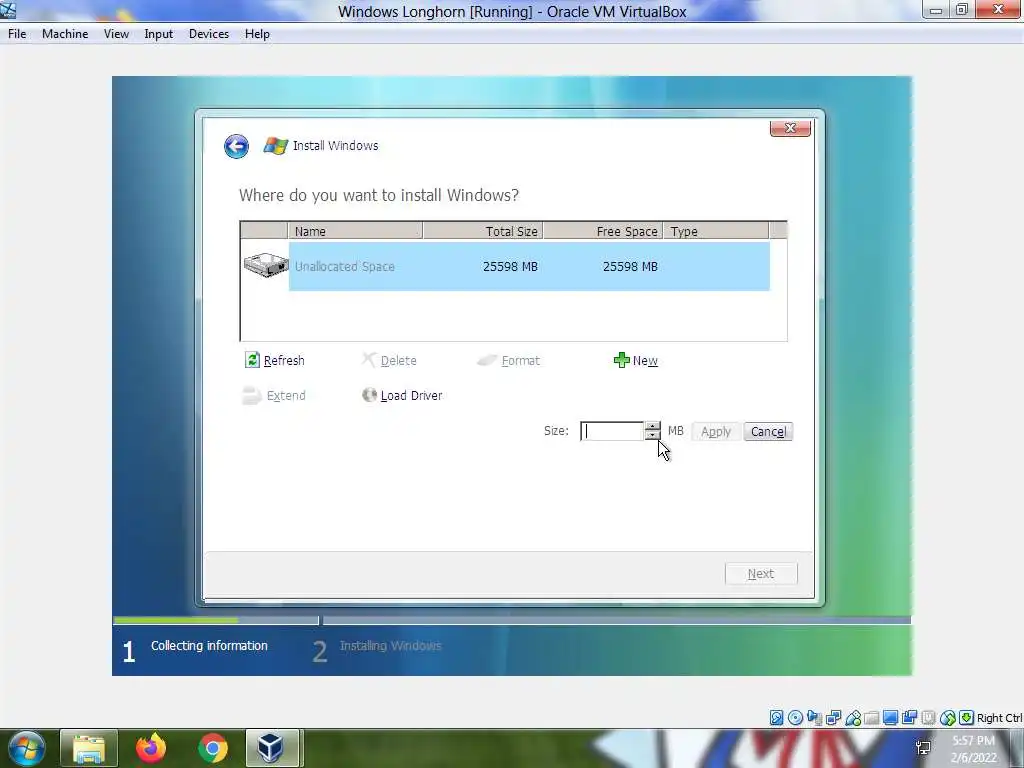
Task: Click the New partition link
Action: click(645, 360)
